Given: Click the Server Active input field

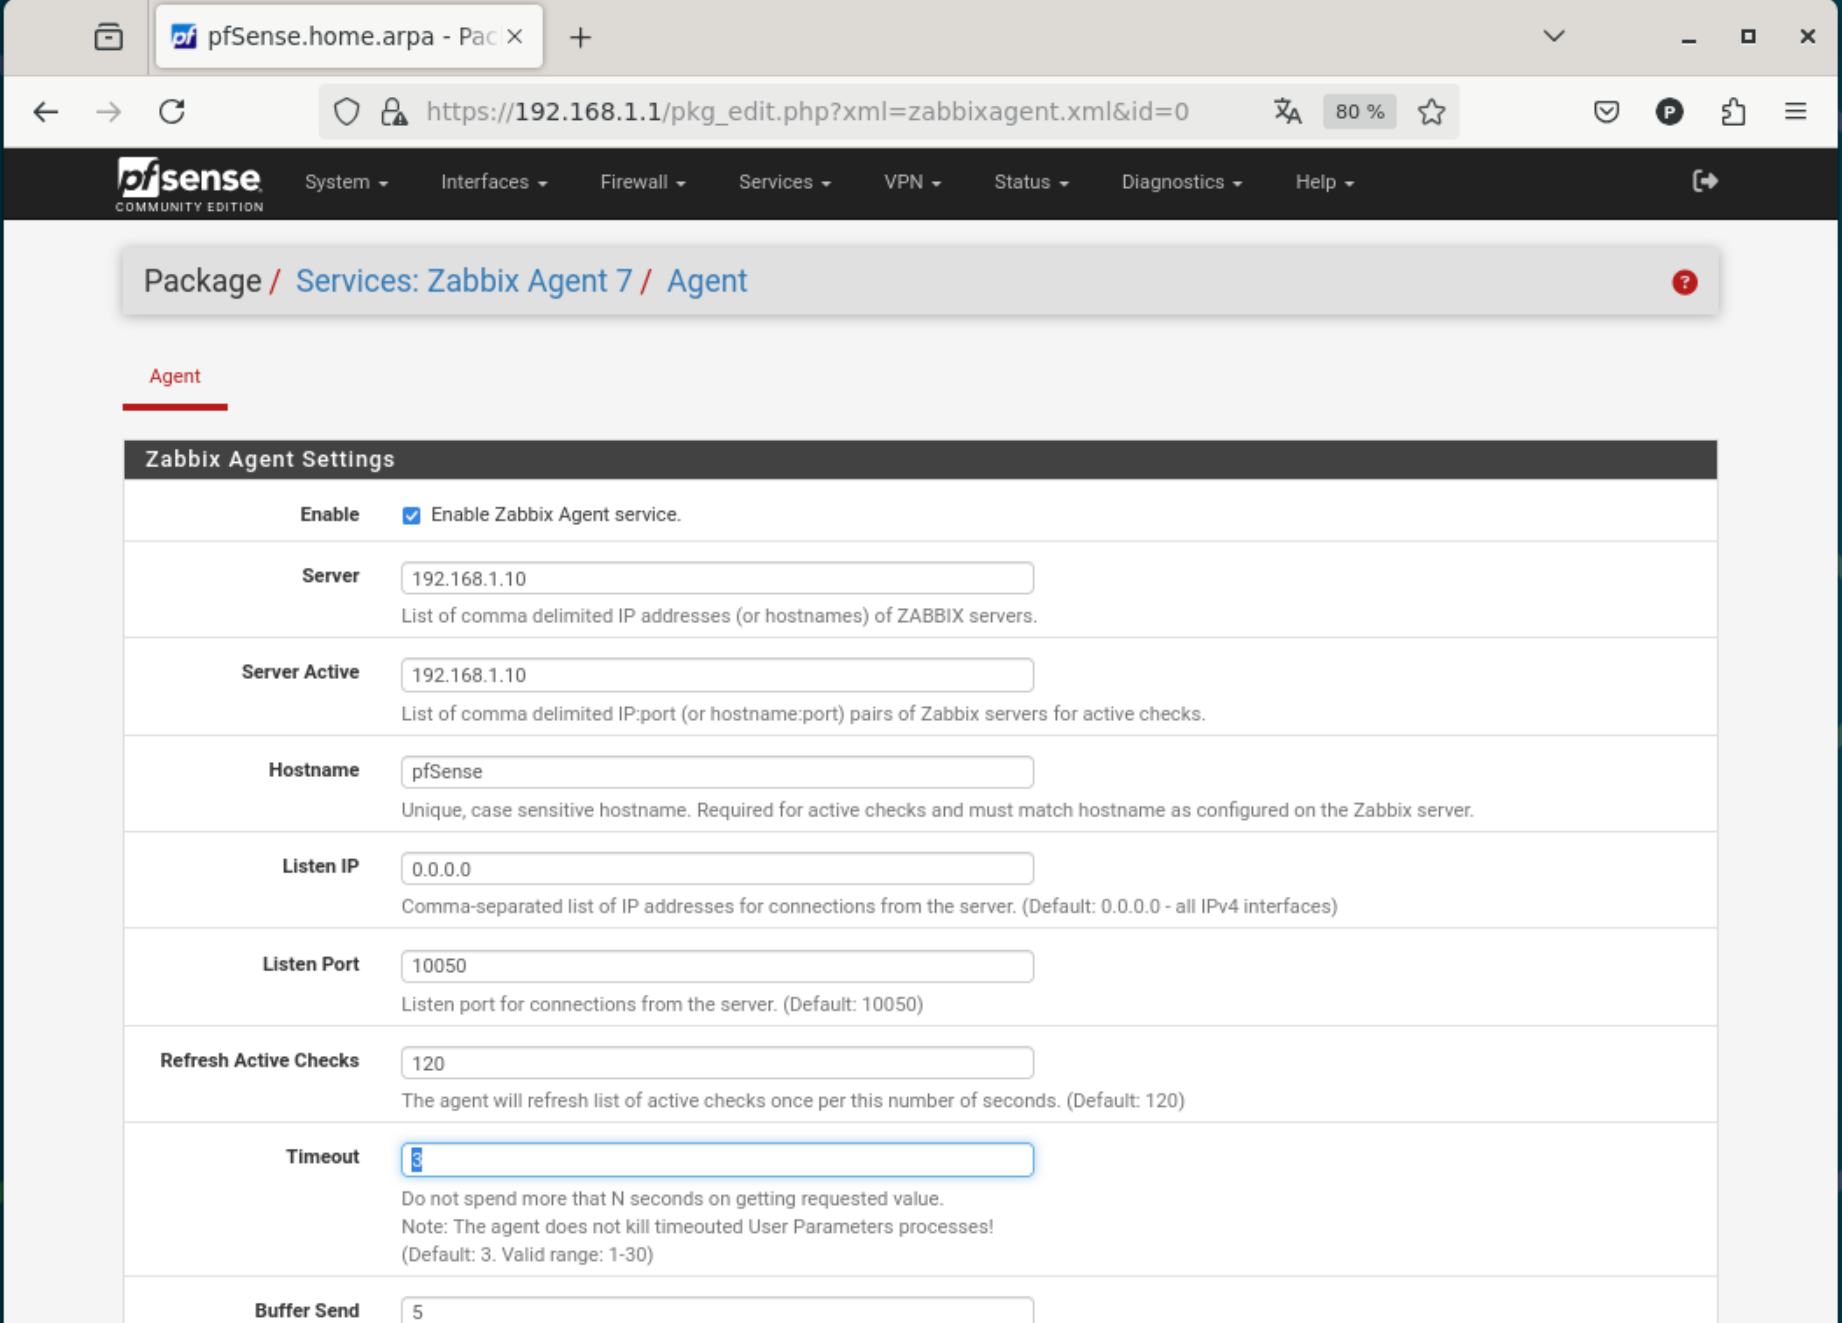Looking at the screenshot, I should coord(717,675).
